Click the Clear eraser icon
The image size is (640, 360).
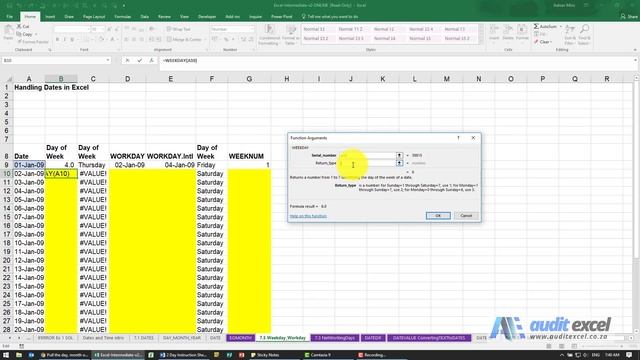(536, 42)
